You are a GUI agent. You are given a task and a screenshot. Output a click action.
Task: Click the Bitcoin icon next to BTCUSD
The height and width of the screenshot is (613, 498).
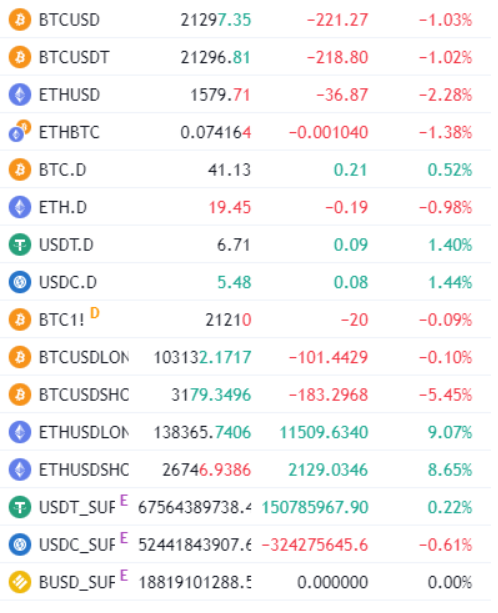(x=20, y=20)
